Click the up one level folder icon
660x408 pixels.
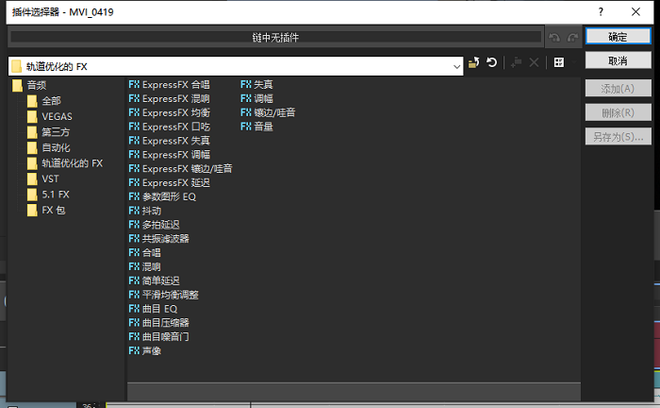[x=474, y=63]
